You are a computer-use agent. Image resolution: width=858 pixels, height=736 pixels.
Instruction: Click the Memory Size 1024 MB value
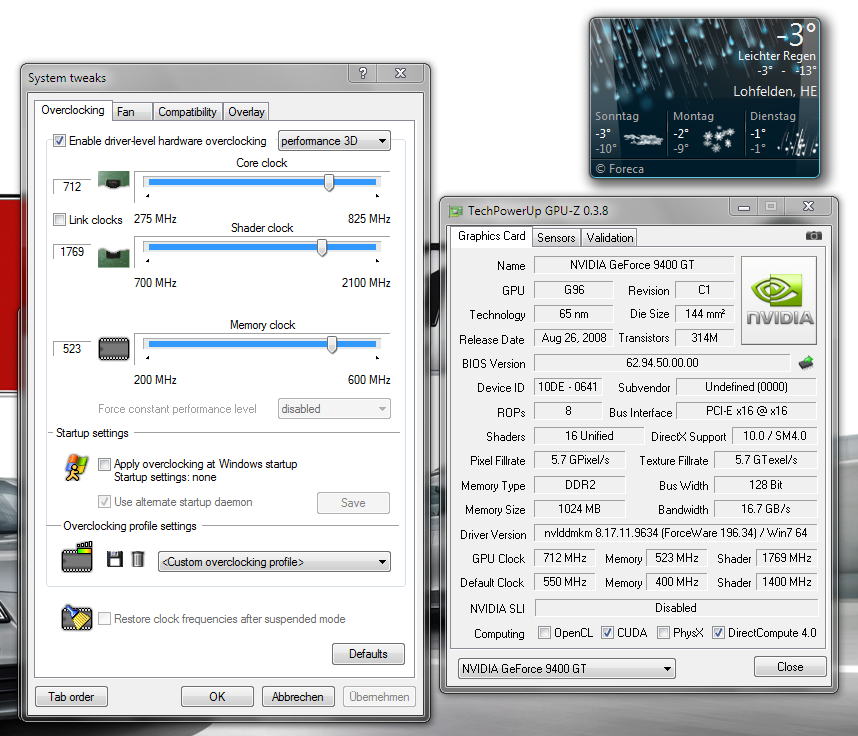coord(579,508)
